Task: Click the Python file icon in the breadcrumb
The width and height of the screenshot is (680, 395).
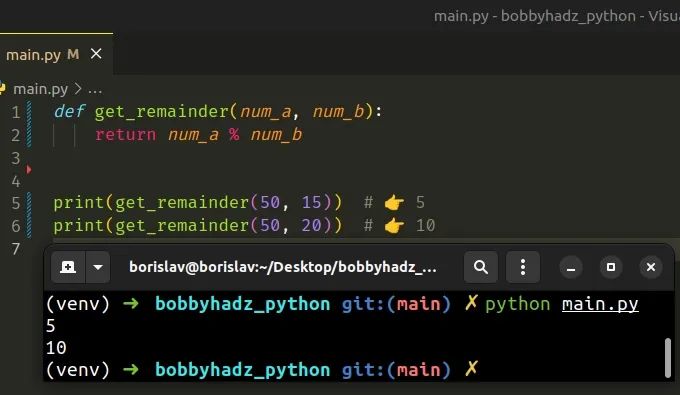Action: [x=2, y=88]
